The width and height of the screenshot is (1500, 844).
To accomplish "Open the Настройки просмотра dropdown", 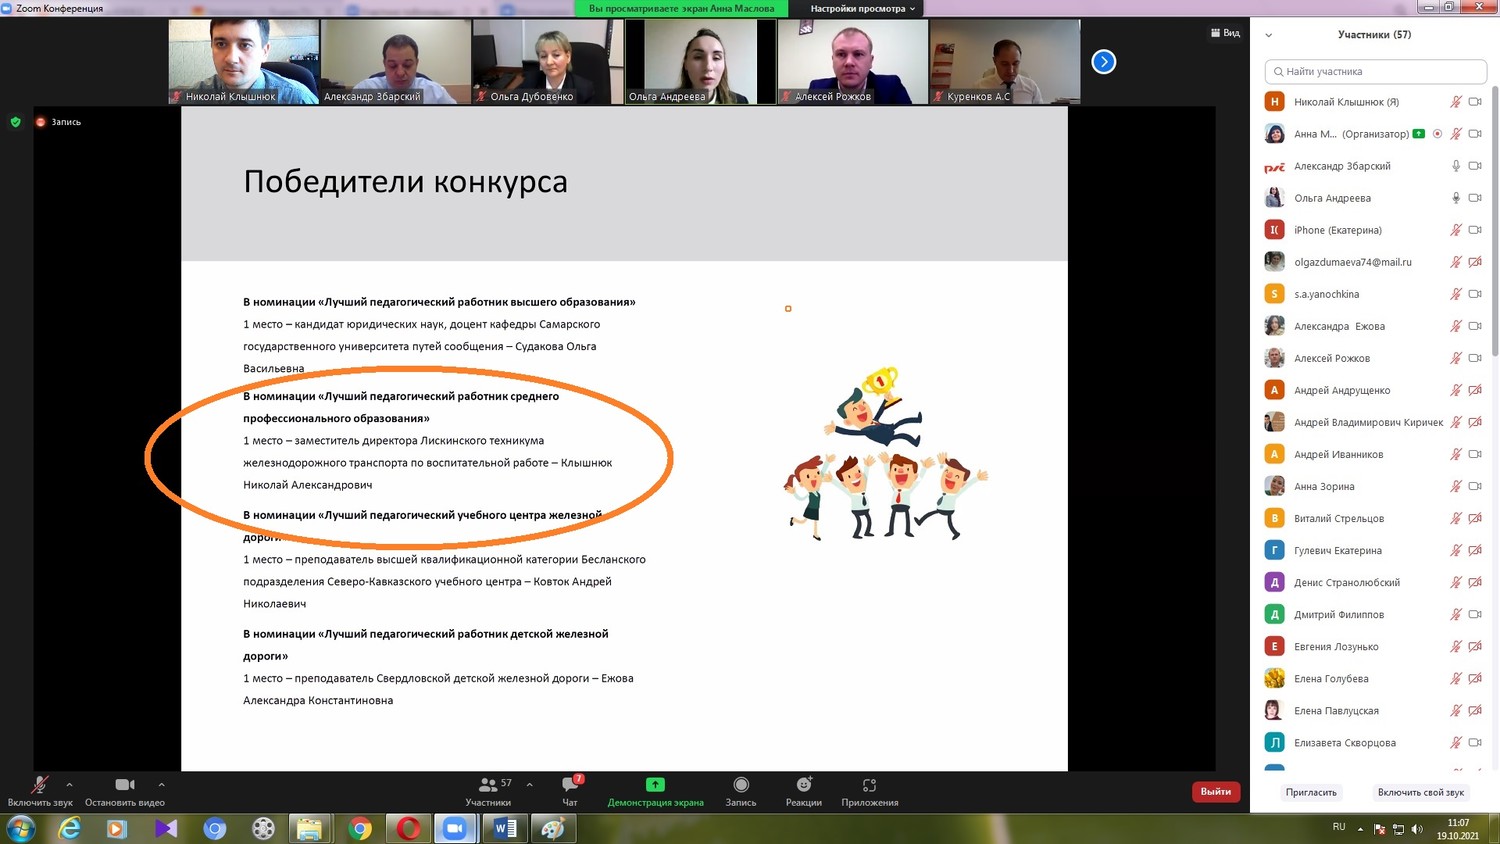I will (863, 8).
